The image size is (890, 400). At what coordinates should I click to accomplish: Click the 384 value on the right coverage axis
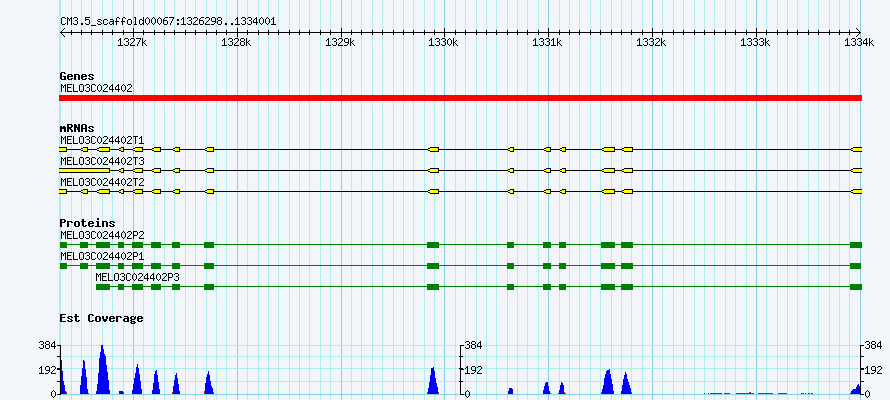point(874,345)
